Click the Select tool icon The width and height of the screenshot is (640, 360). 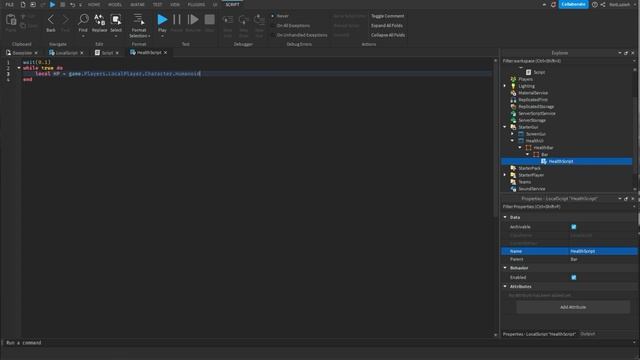(116, 19)
